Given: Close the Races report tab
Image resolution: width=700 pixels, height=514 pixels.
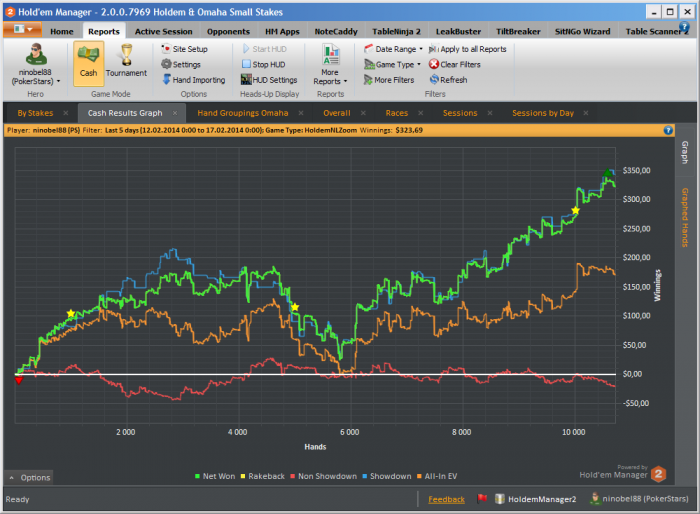Looking at the screenshot, I should point(421,113).
